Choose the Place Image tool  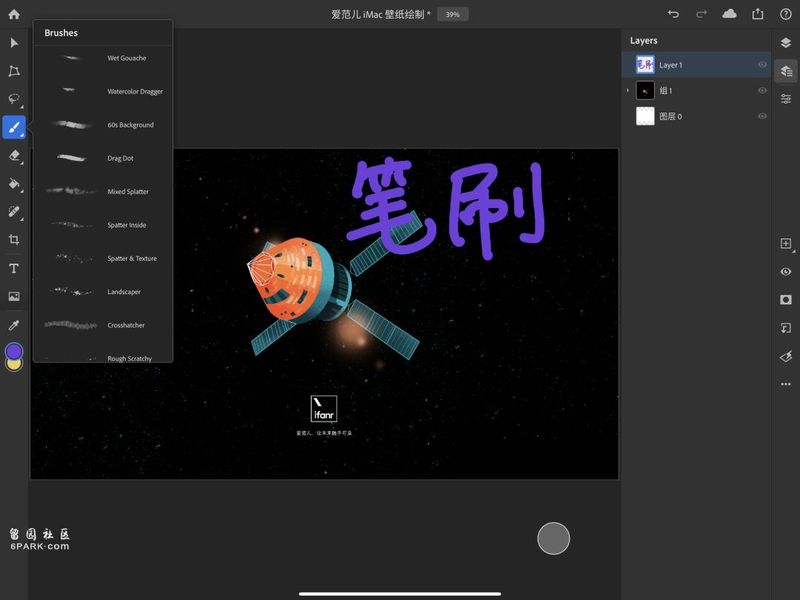pyautogui.click(x=14, y=296)
